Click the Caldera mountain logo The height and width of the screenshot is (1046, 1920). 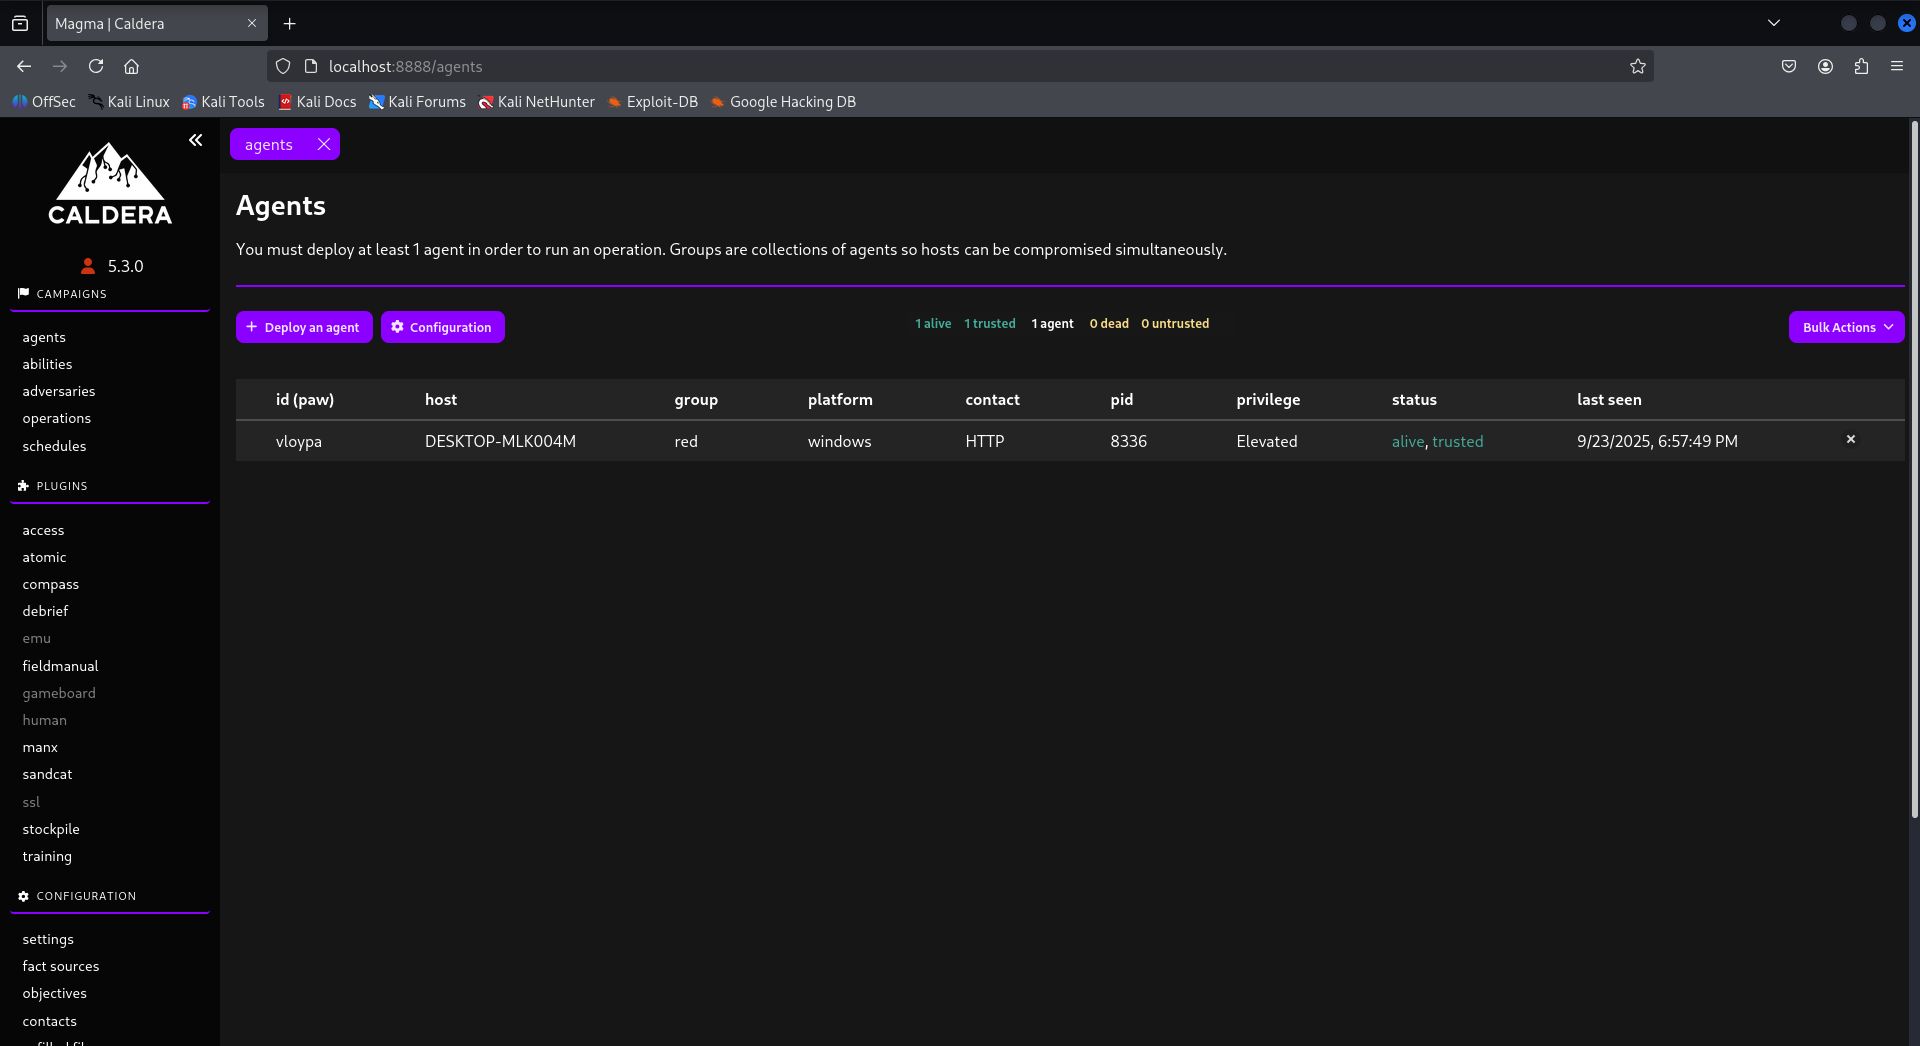point(110,184)
